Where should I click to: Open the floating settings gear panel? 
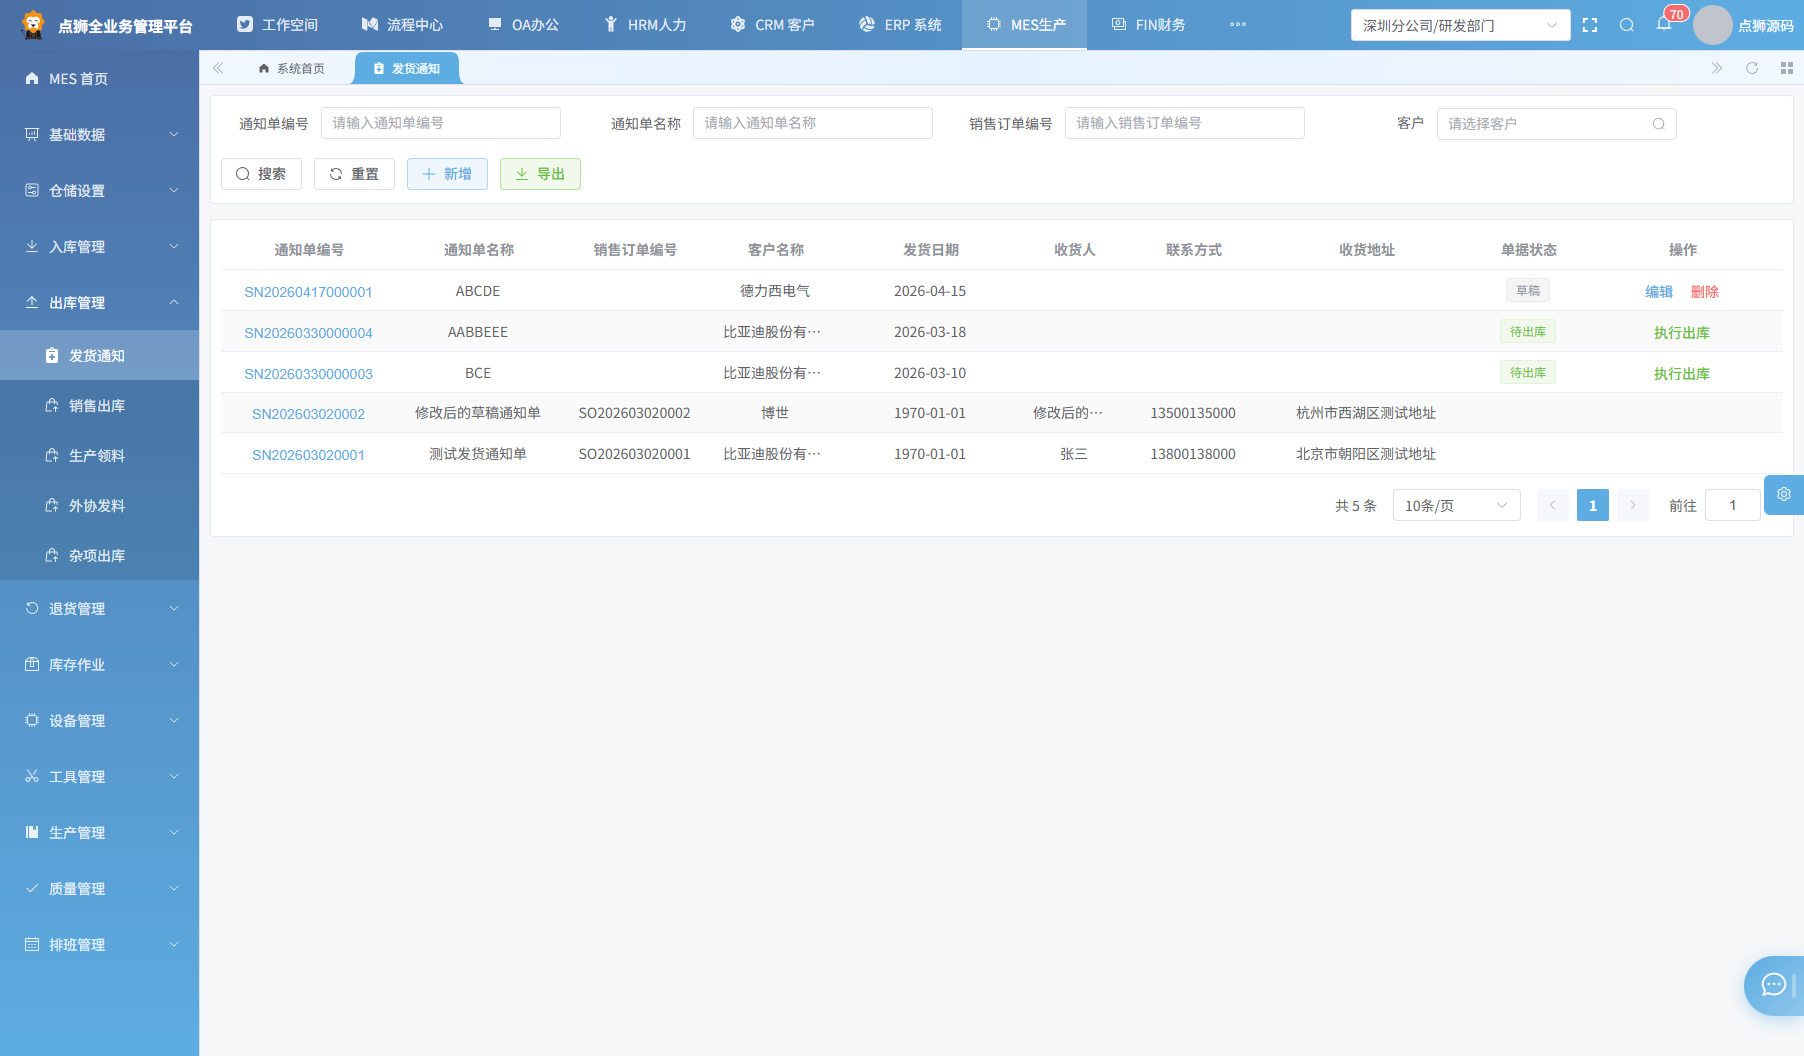[x=1784, y=494]
